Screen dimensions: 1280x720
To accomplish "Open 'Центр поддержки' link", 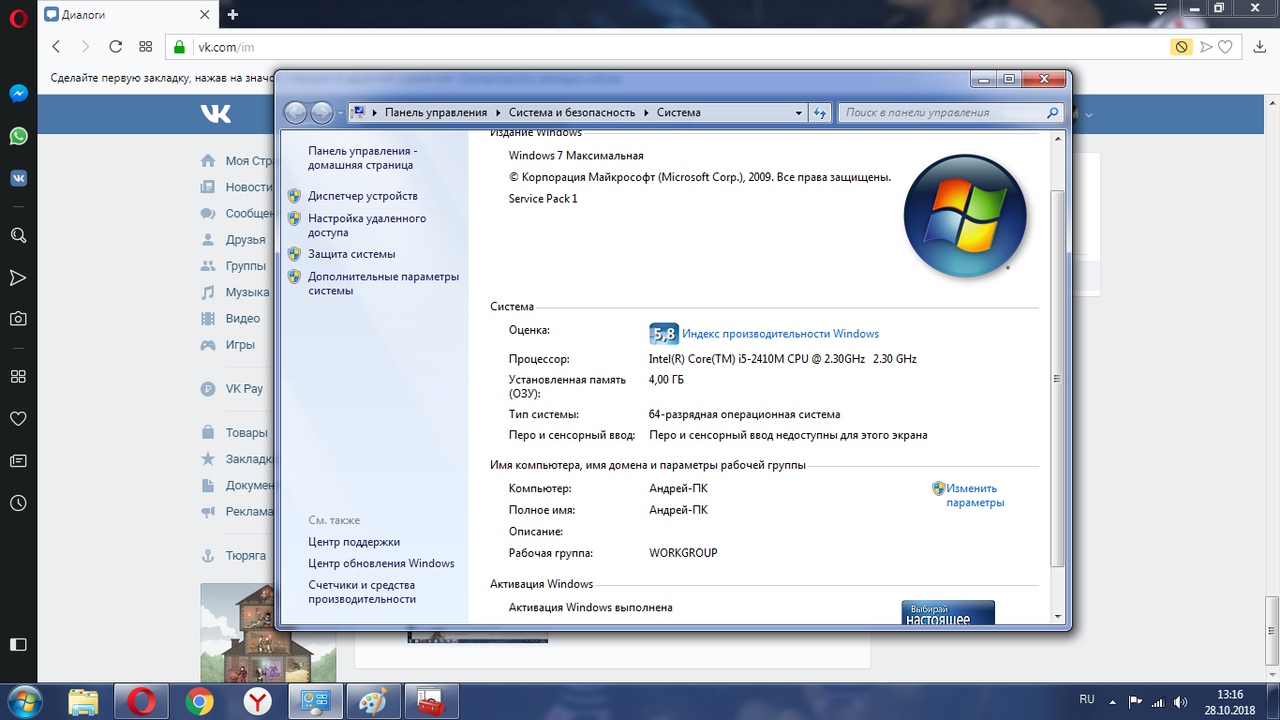I will [x=354, y=542].
